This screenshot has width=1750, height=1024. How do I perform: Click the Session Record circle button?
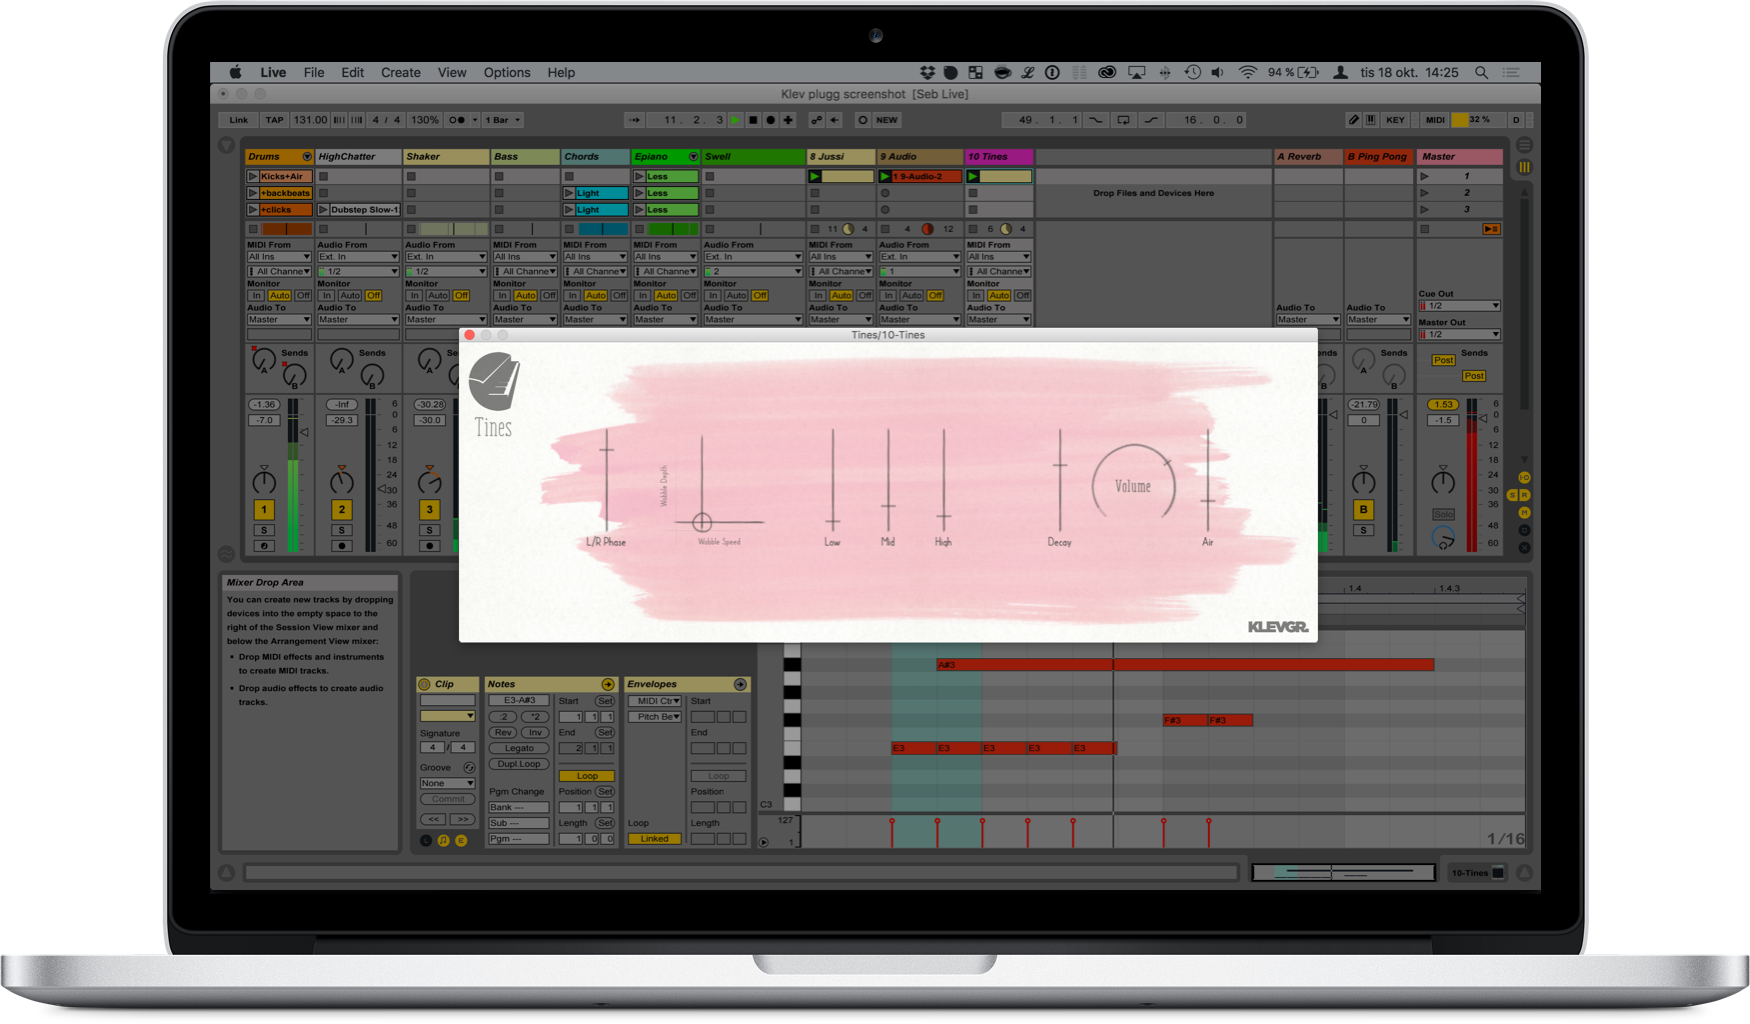pos(862,120)
